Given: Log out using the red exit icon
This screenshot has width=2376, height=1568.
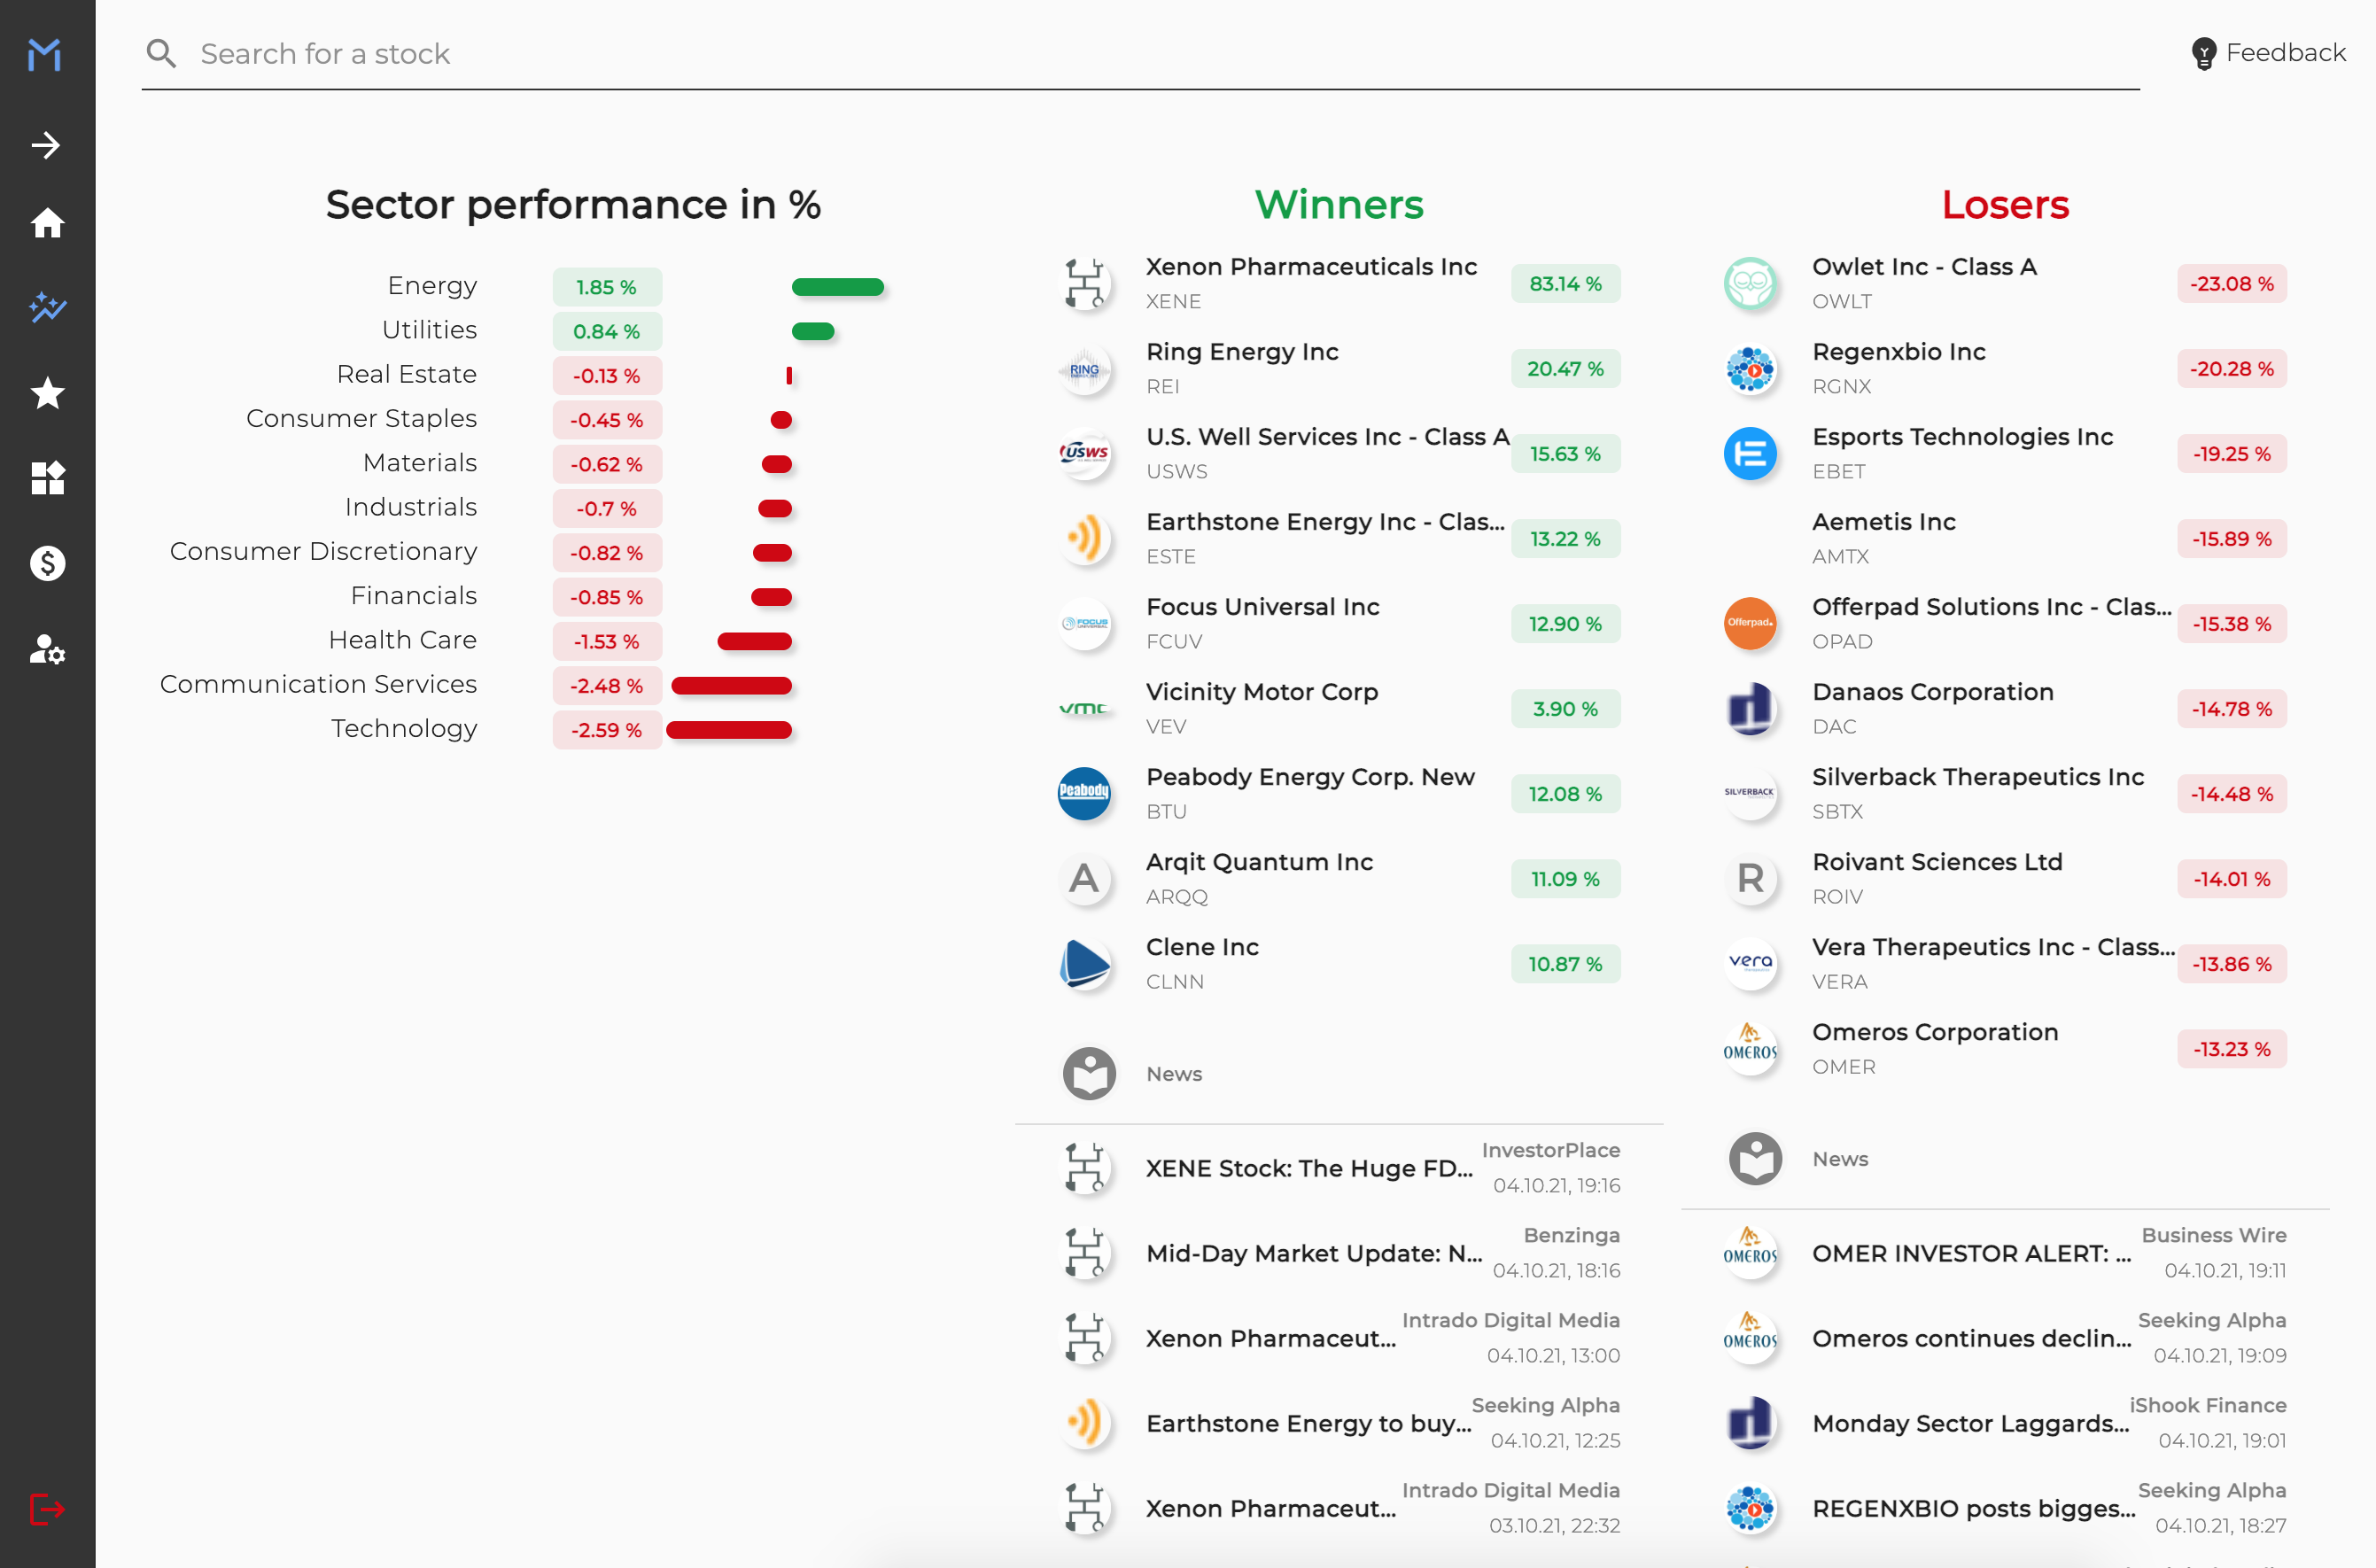Looking at the screenshot, I should [47, 1509].
